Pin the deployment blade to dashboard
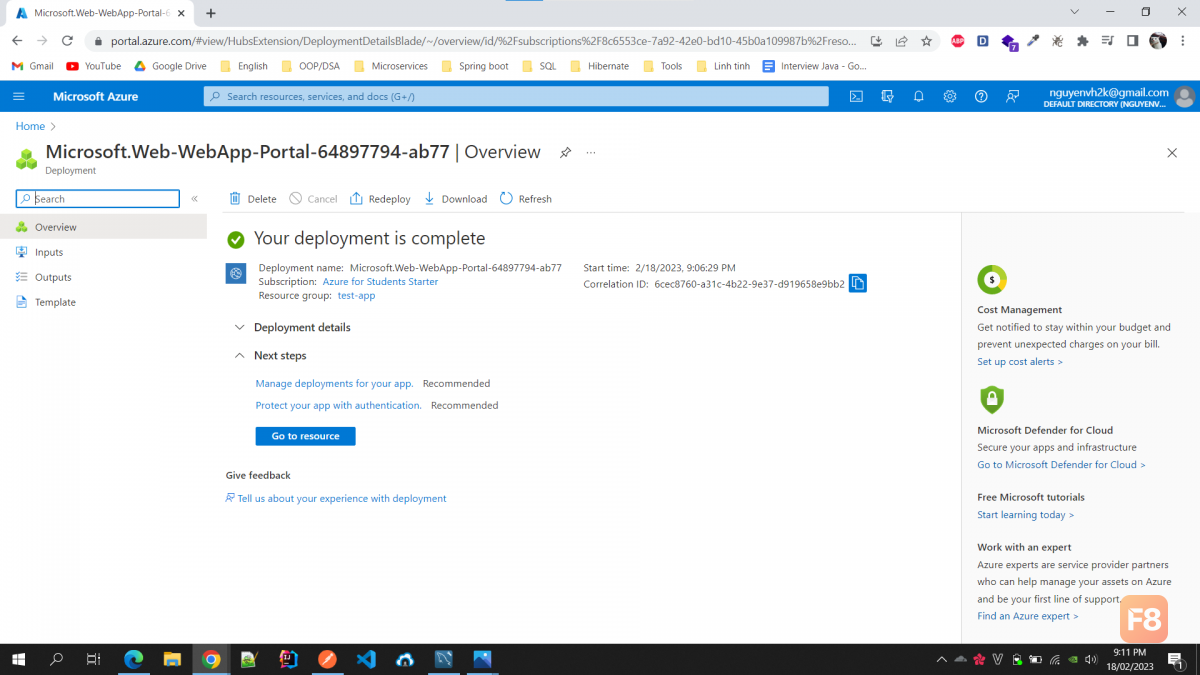The height and width of the screenshot is (675, 1200). pos(565,153)
